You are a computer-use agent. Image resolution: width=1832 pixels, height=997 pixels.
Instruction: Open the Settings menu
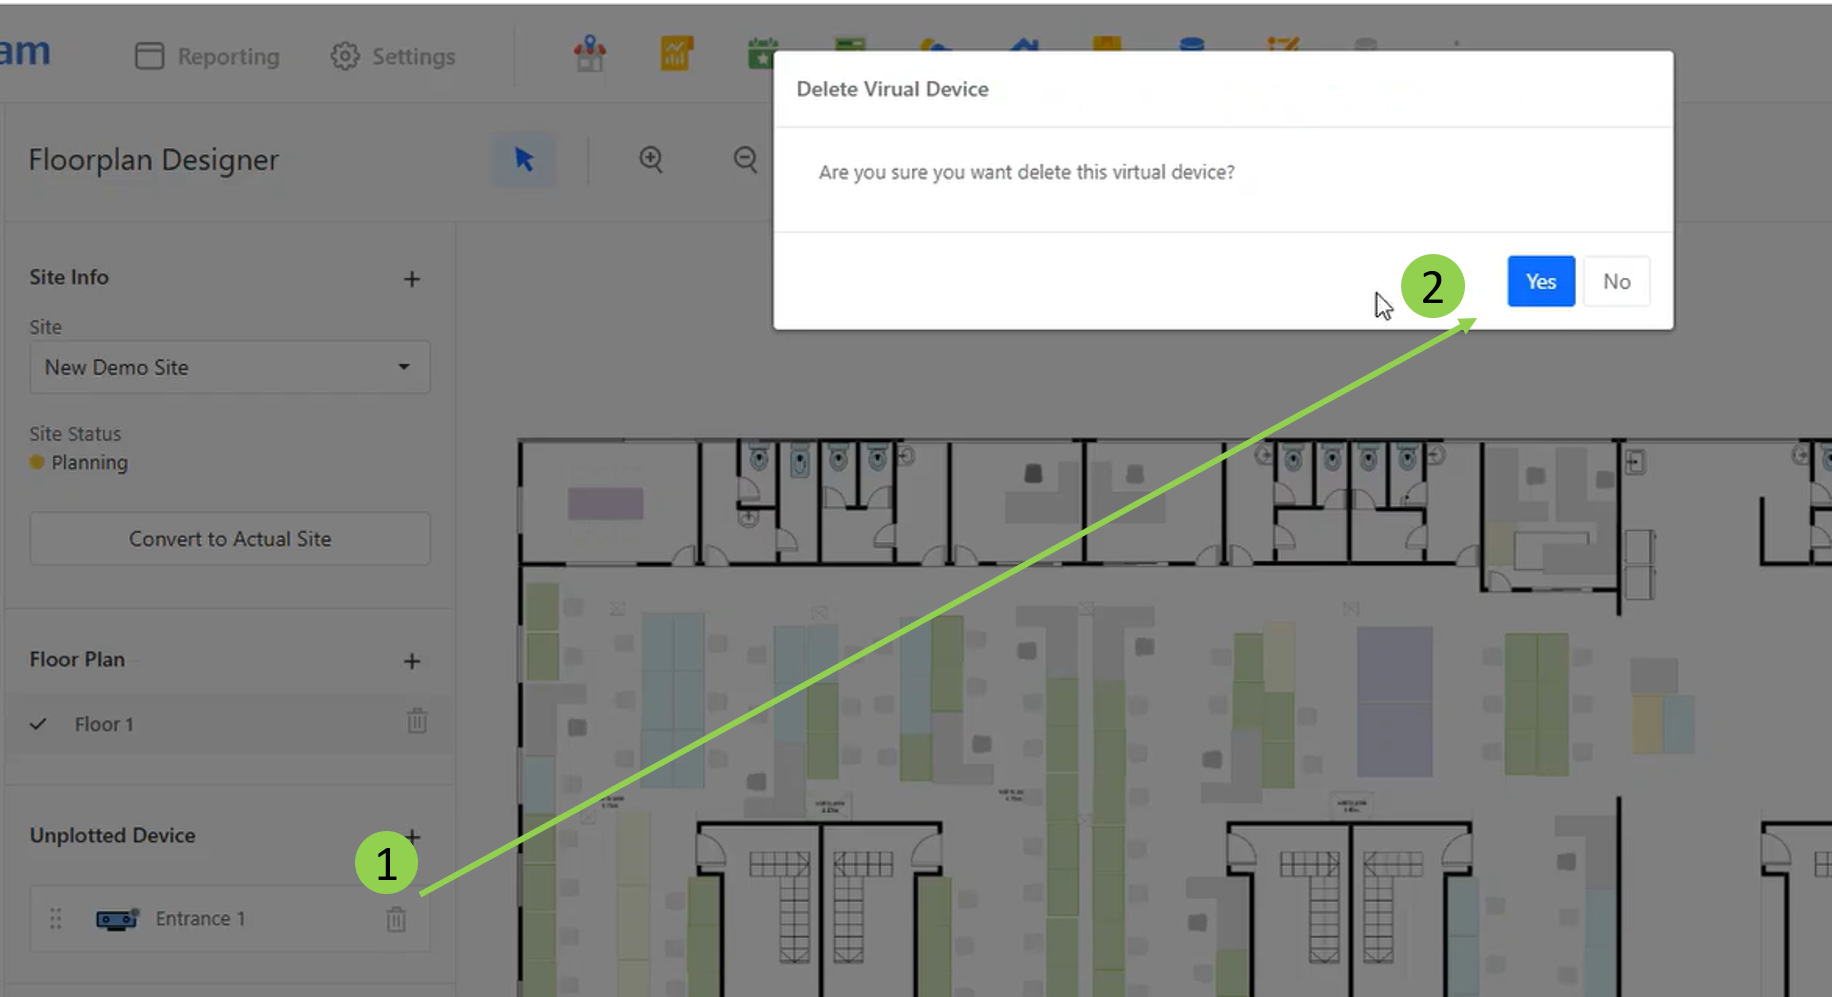coord(393,57)
